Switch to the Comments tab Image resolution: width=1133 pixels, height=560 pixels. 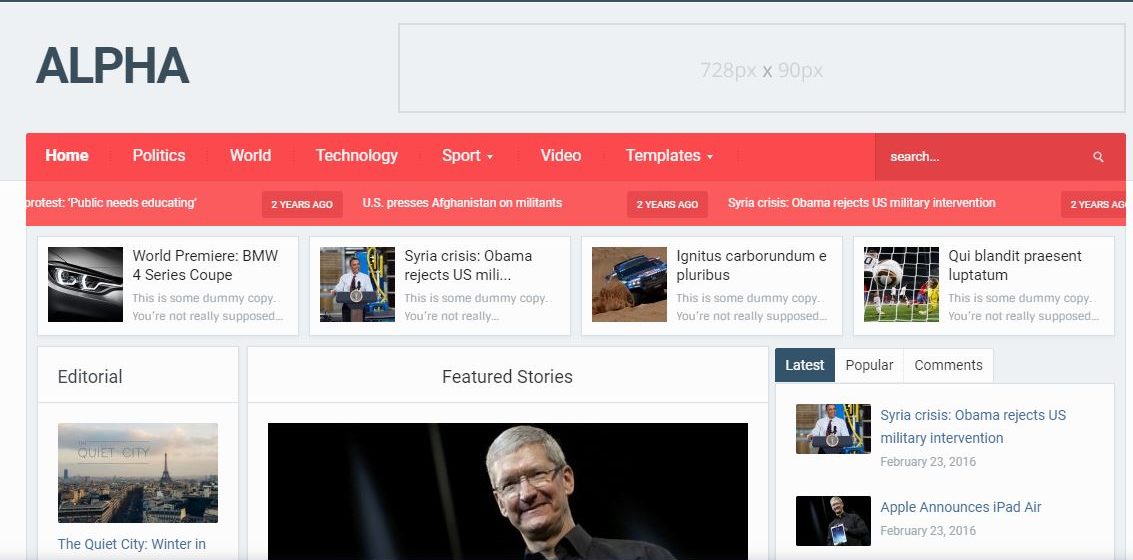(948, 365)
